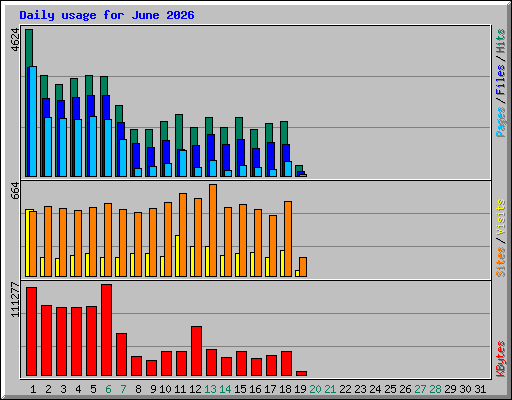
Task: Click the 'Files' legend label
Action: [x=501, y=80]
